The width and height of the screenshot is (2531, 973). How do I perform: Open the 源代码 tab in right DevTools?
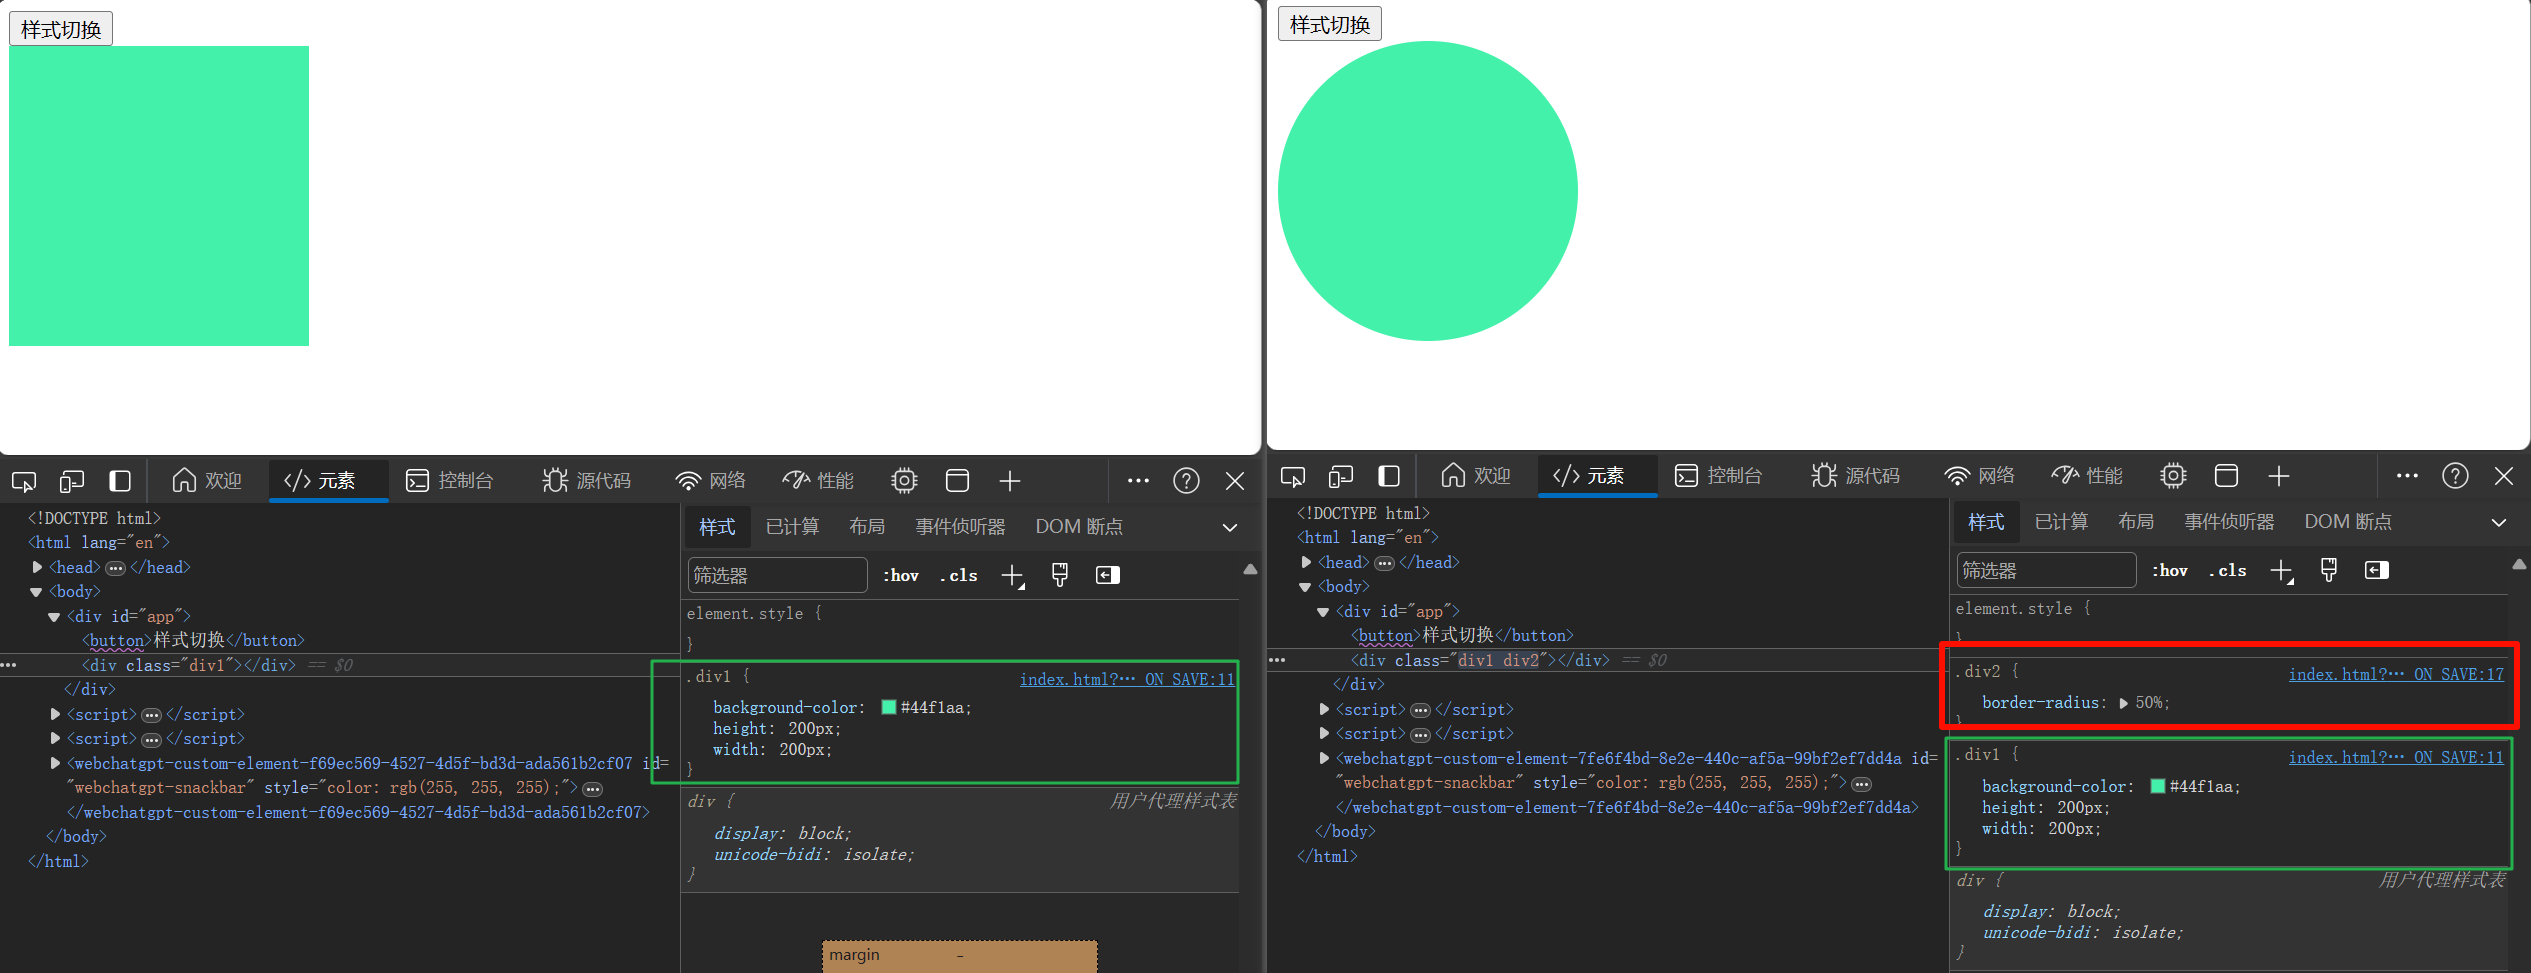click(x=1856, y=476)
